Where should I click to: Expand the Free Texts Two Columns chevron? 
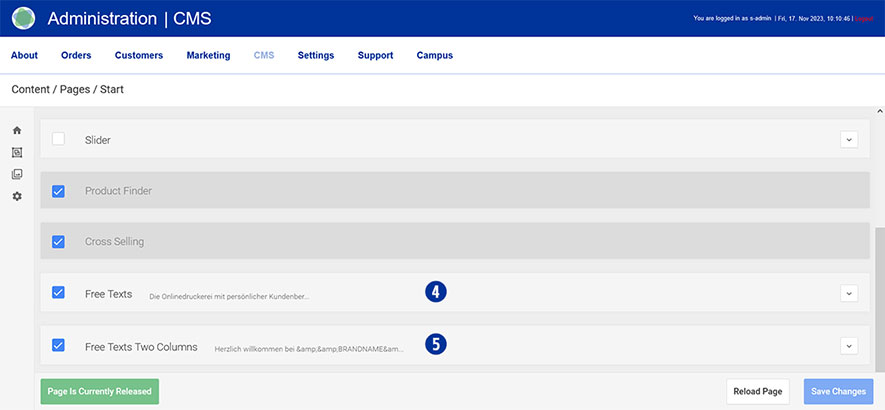click(849, 346)
